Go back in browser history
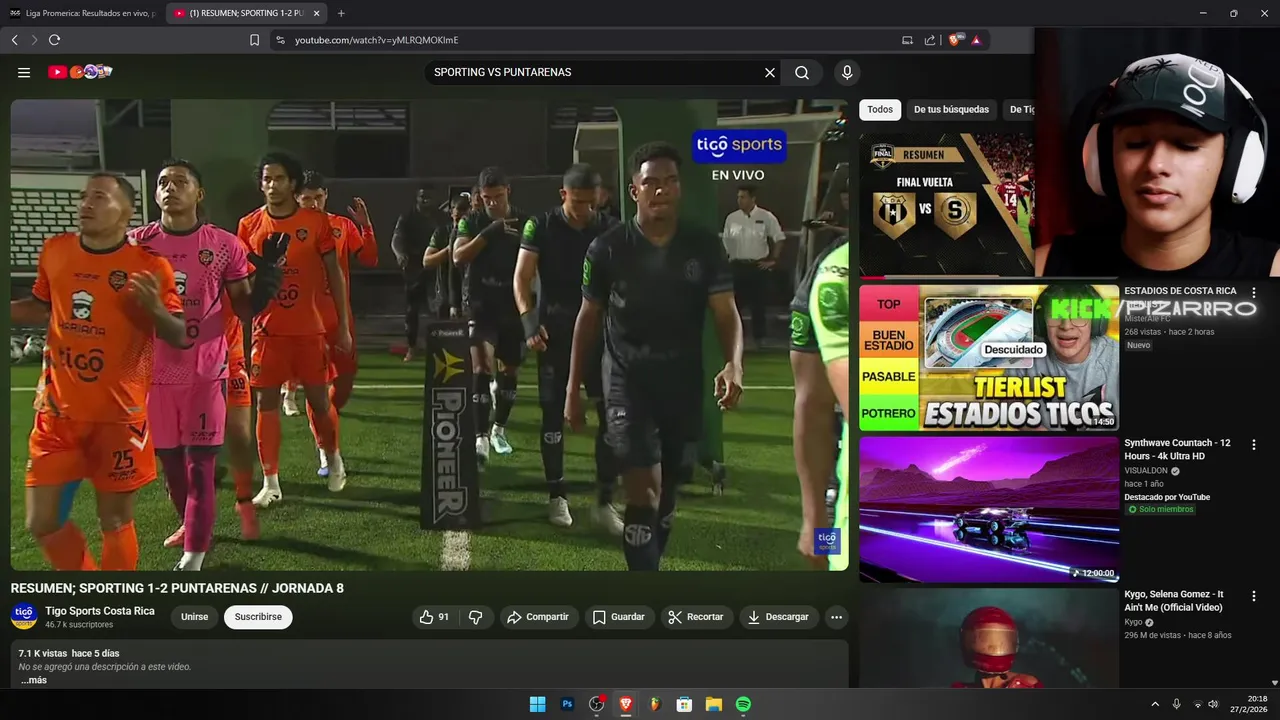 (x=14, y=40)
